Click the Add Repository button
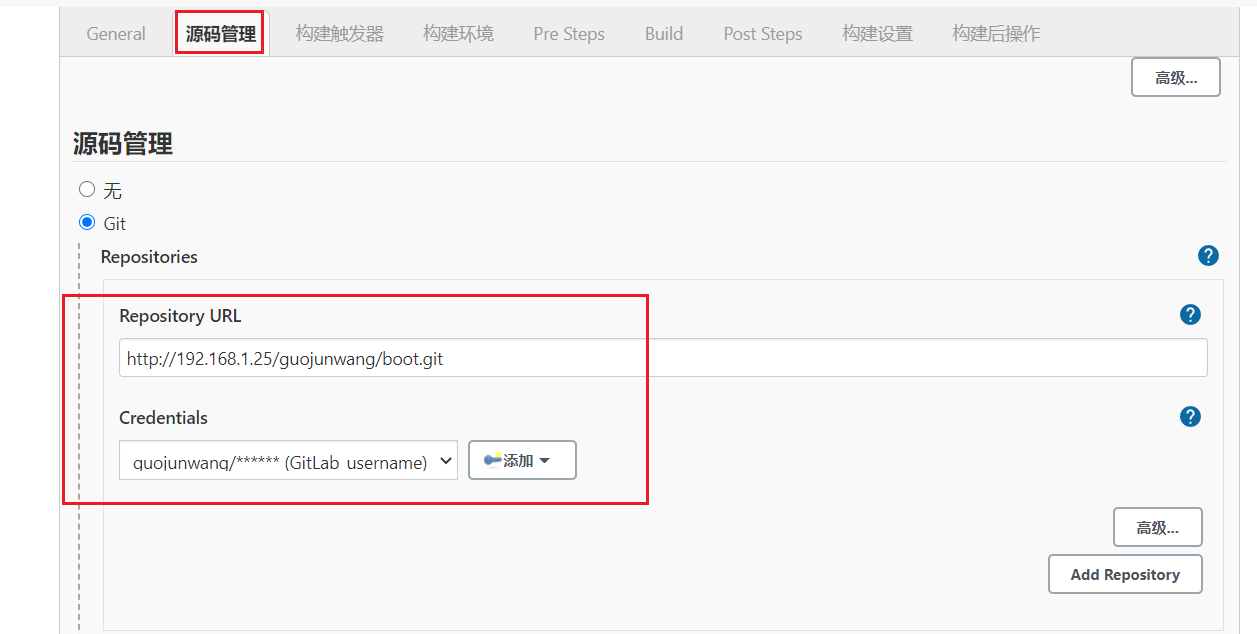 [x=1125, y=574]
